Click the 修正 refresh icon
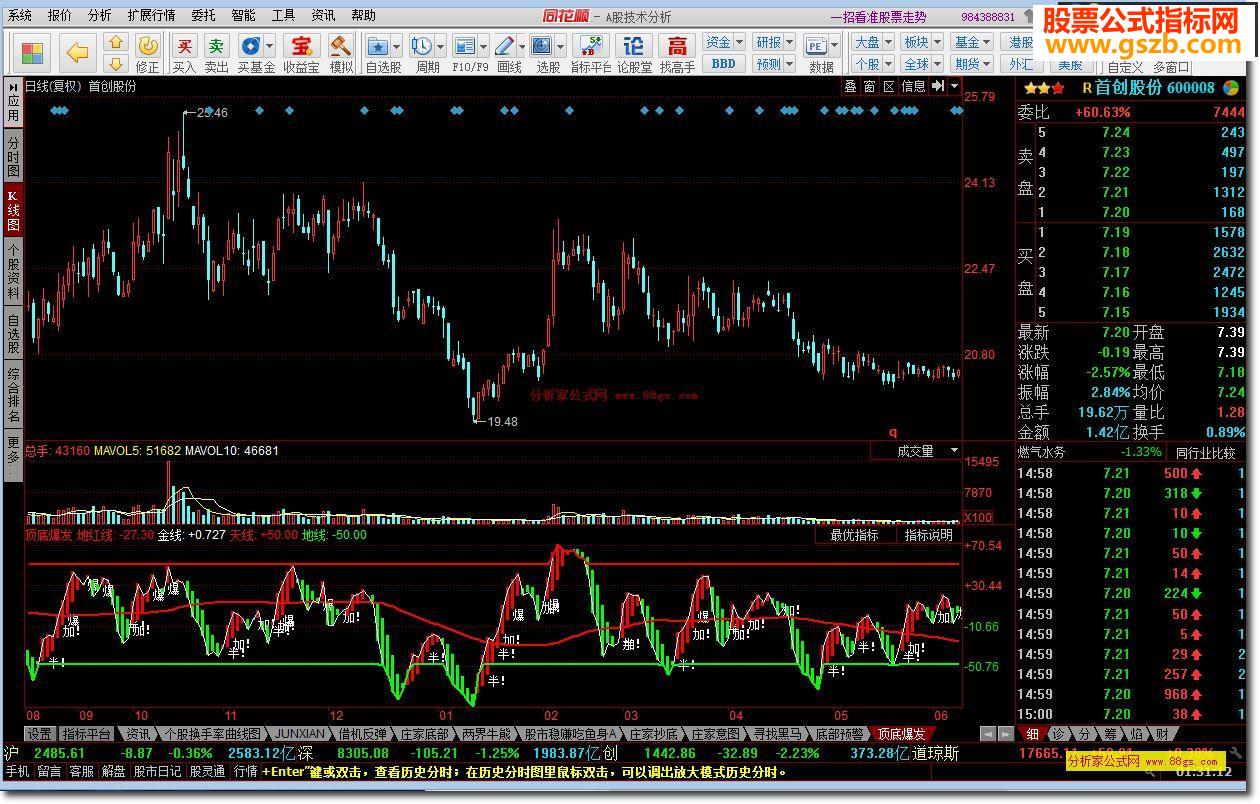 [147, 46]
